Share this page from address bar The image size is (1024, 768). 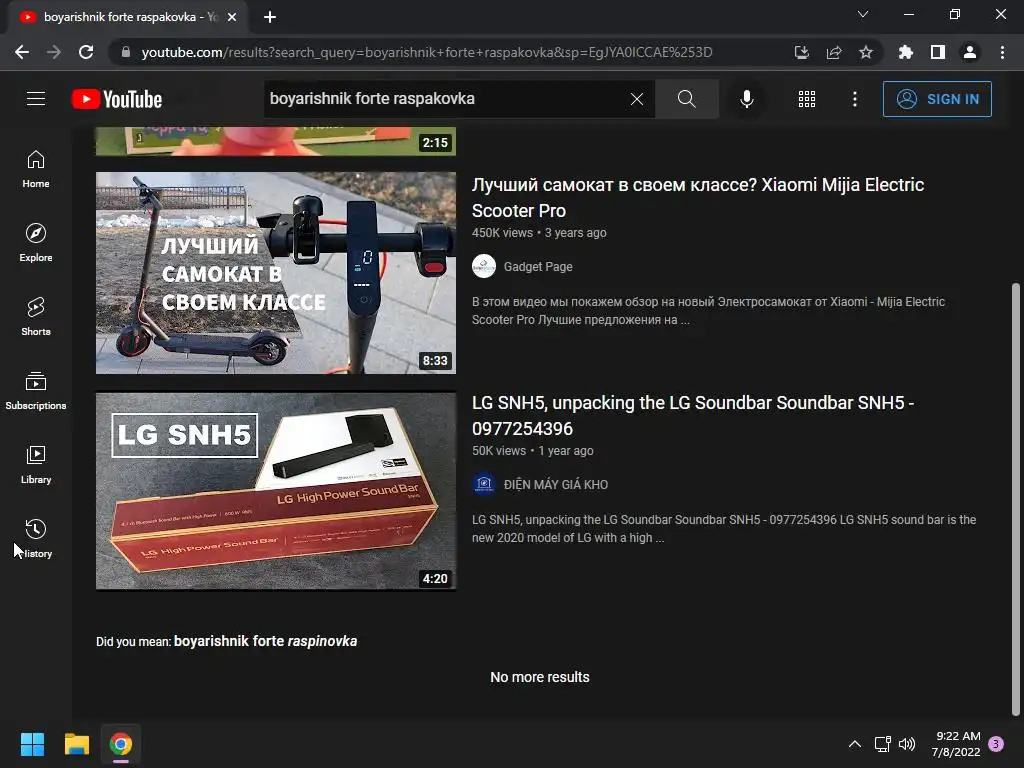pos(833,52)
